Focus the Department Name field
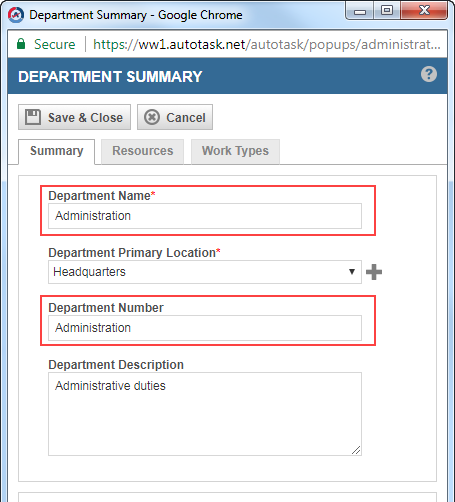Image resolution: width=455 pixels, height=502 pixels. [x=205, y=216]
